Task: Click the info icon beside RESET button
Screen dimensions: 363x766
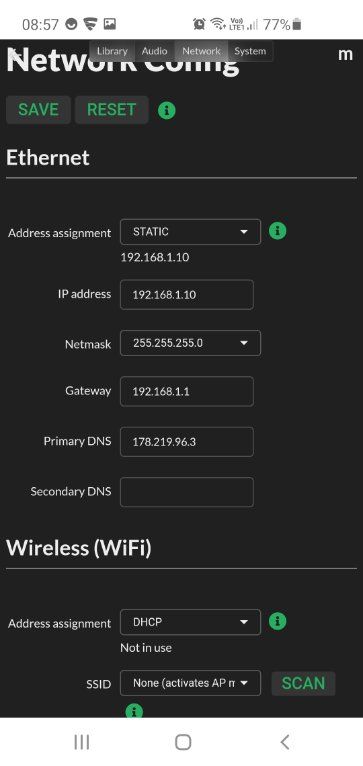Action: click(x=167, y=111)
